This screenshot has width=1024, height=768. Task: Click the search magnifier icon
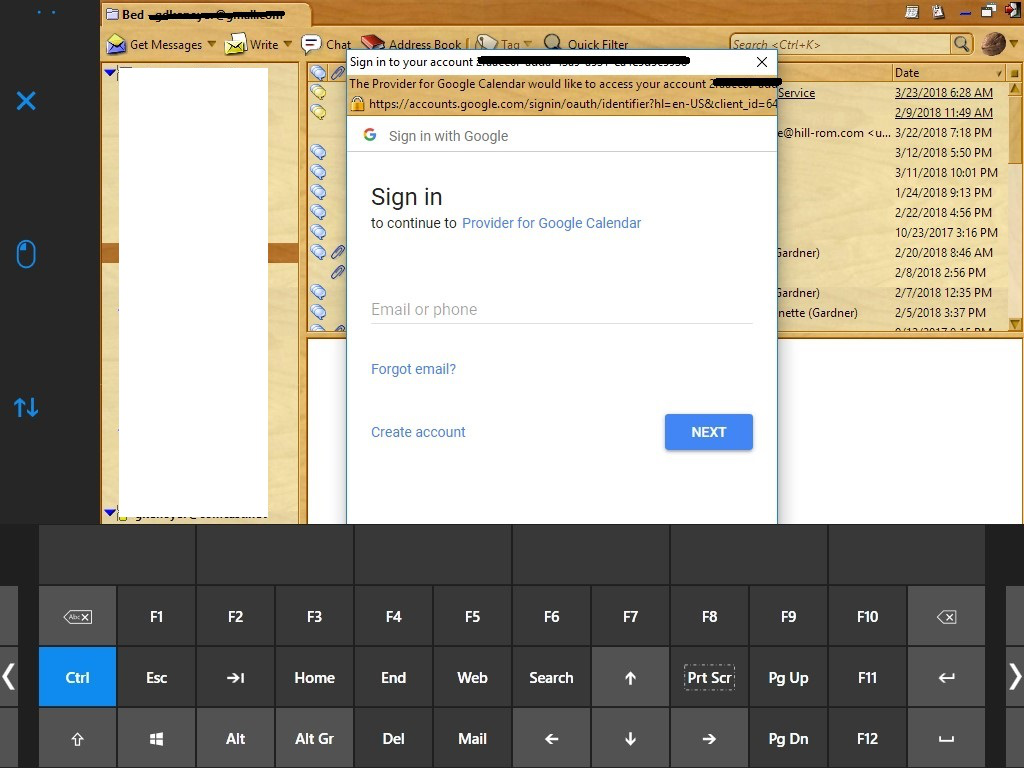tap(961, 44)
